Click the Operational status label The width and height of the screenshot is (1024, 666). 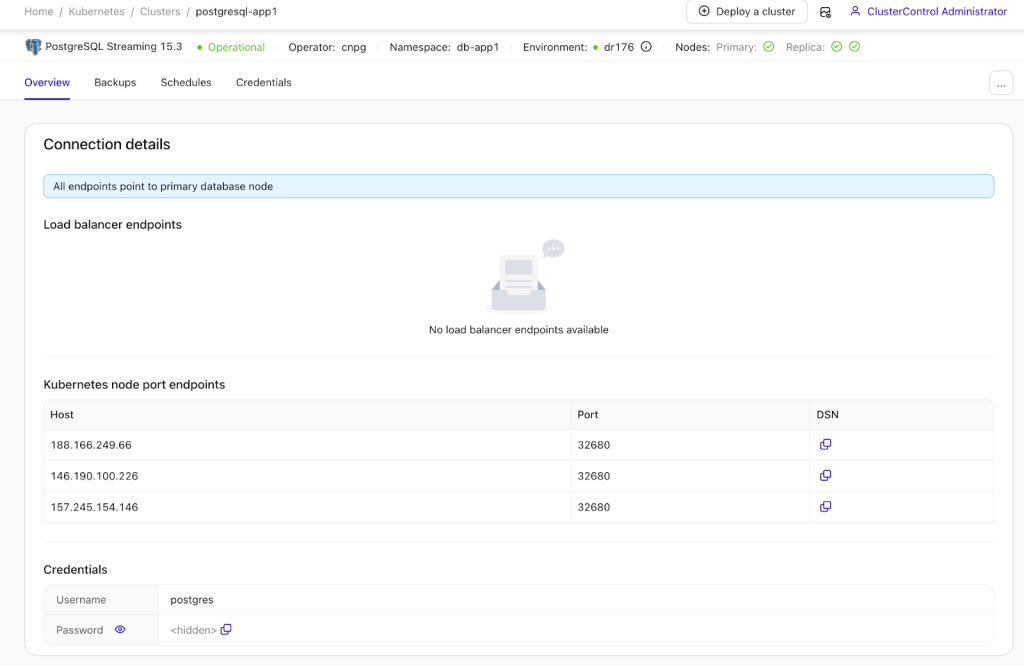coord(236,47)
